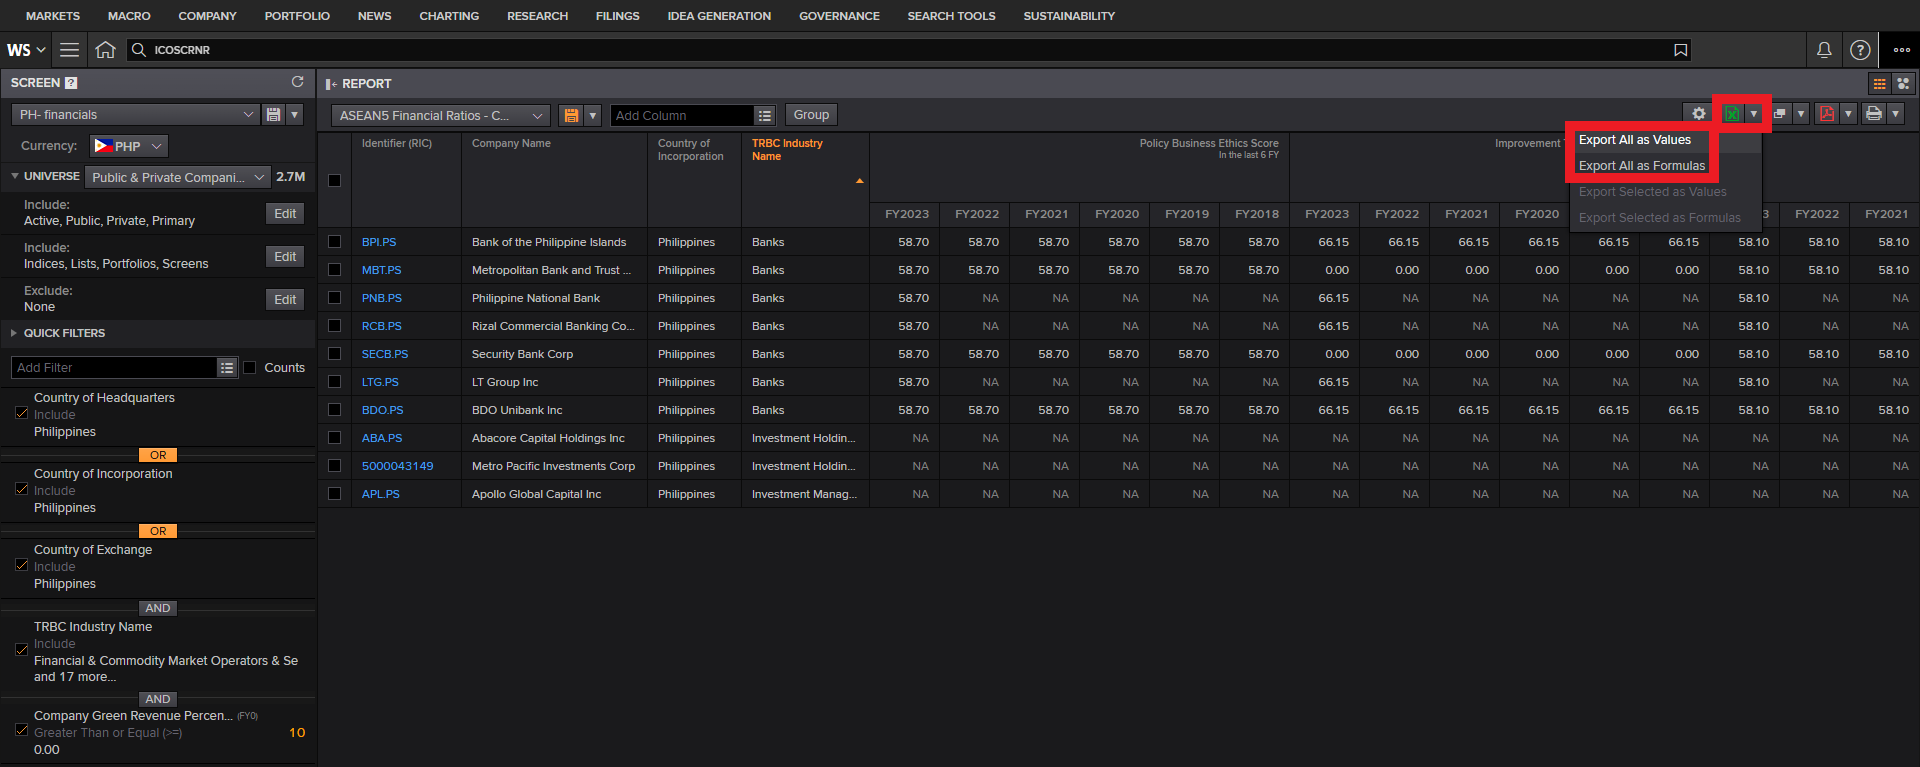The width and height of the screenshot is (1920, 767).
Task: Open the ASEAN5 Financial Ratios template dropdown
Action: [440, 116]
